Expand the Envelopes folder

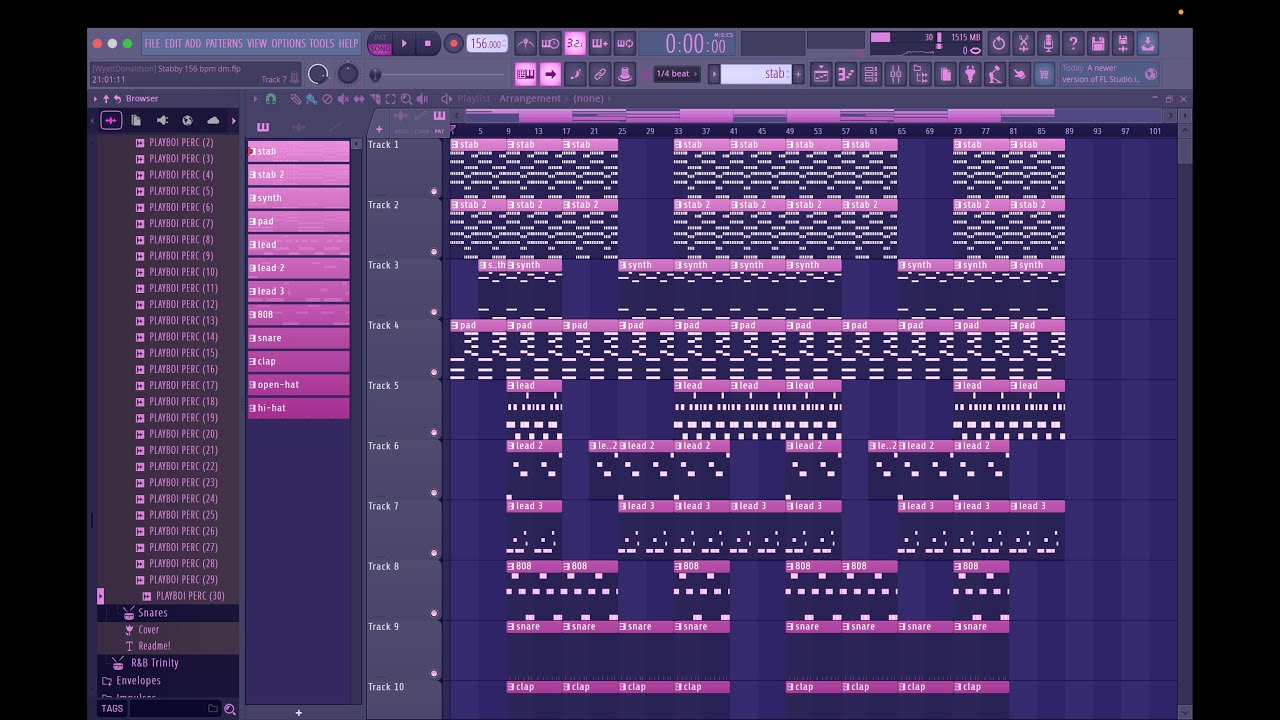[x=138, y=681]
